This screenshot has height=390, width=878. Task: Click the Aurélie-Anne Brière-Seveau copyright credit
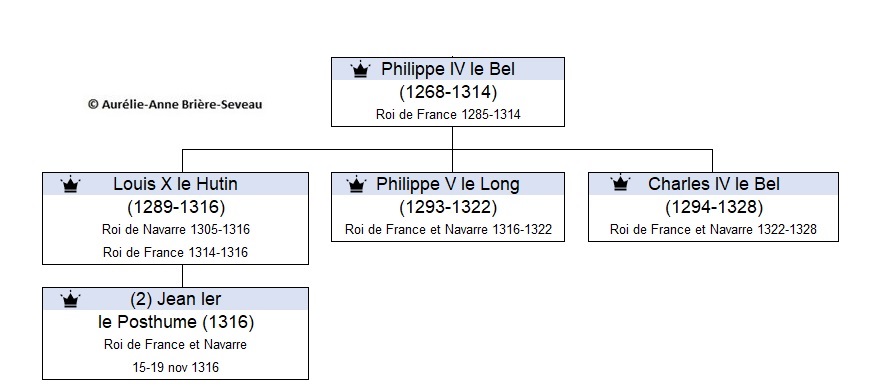coord(175,104)
